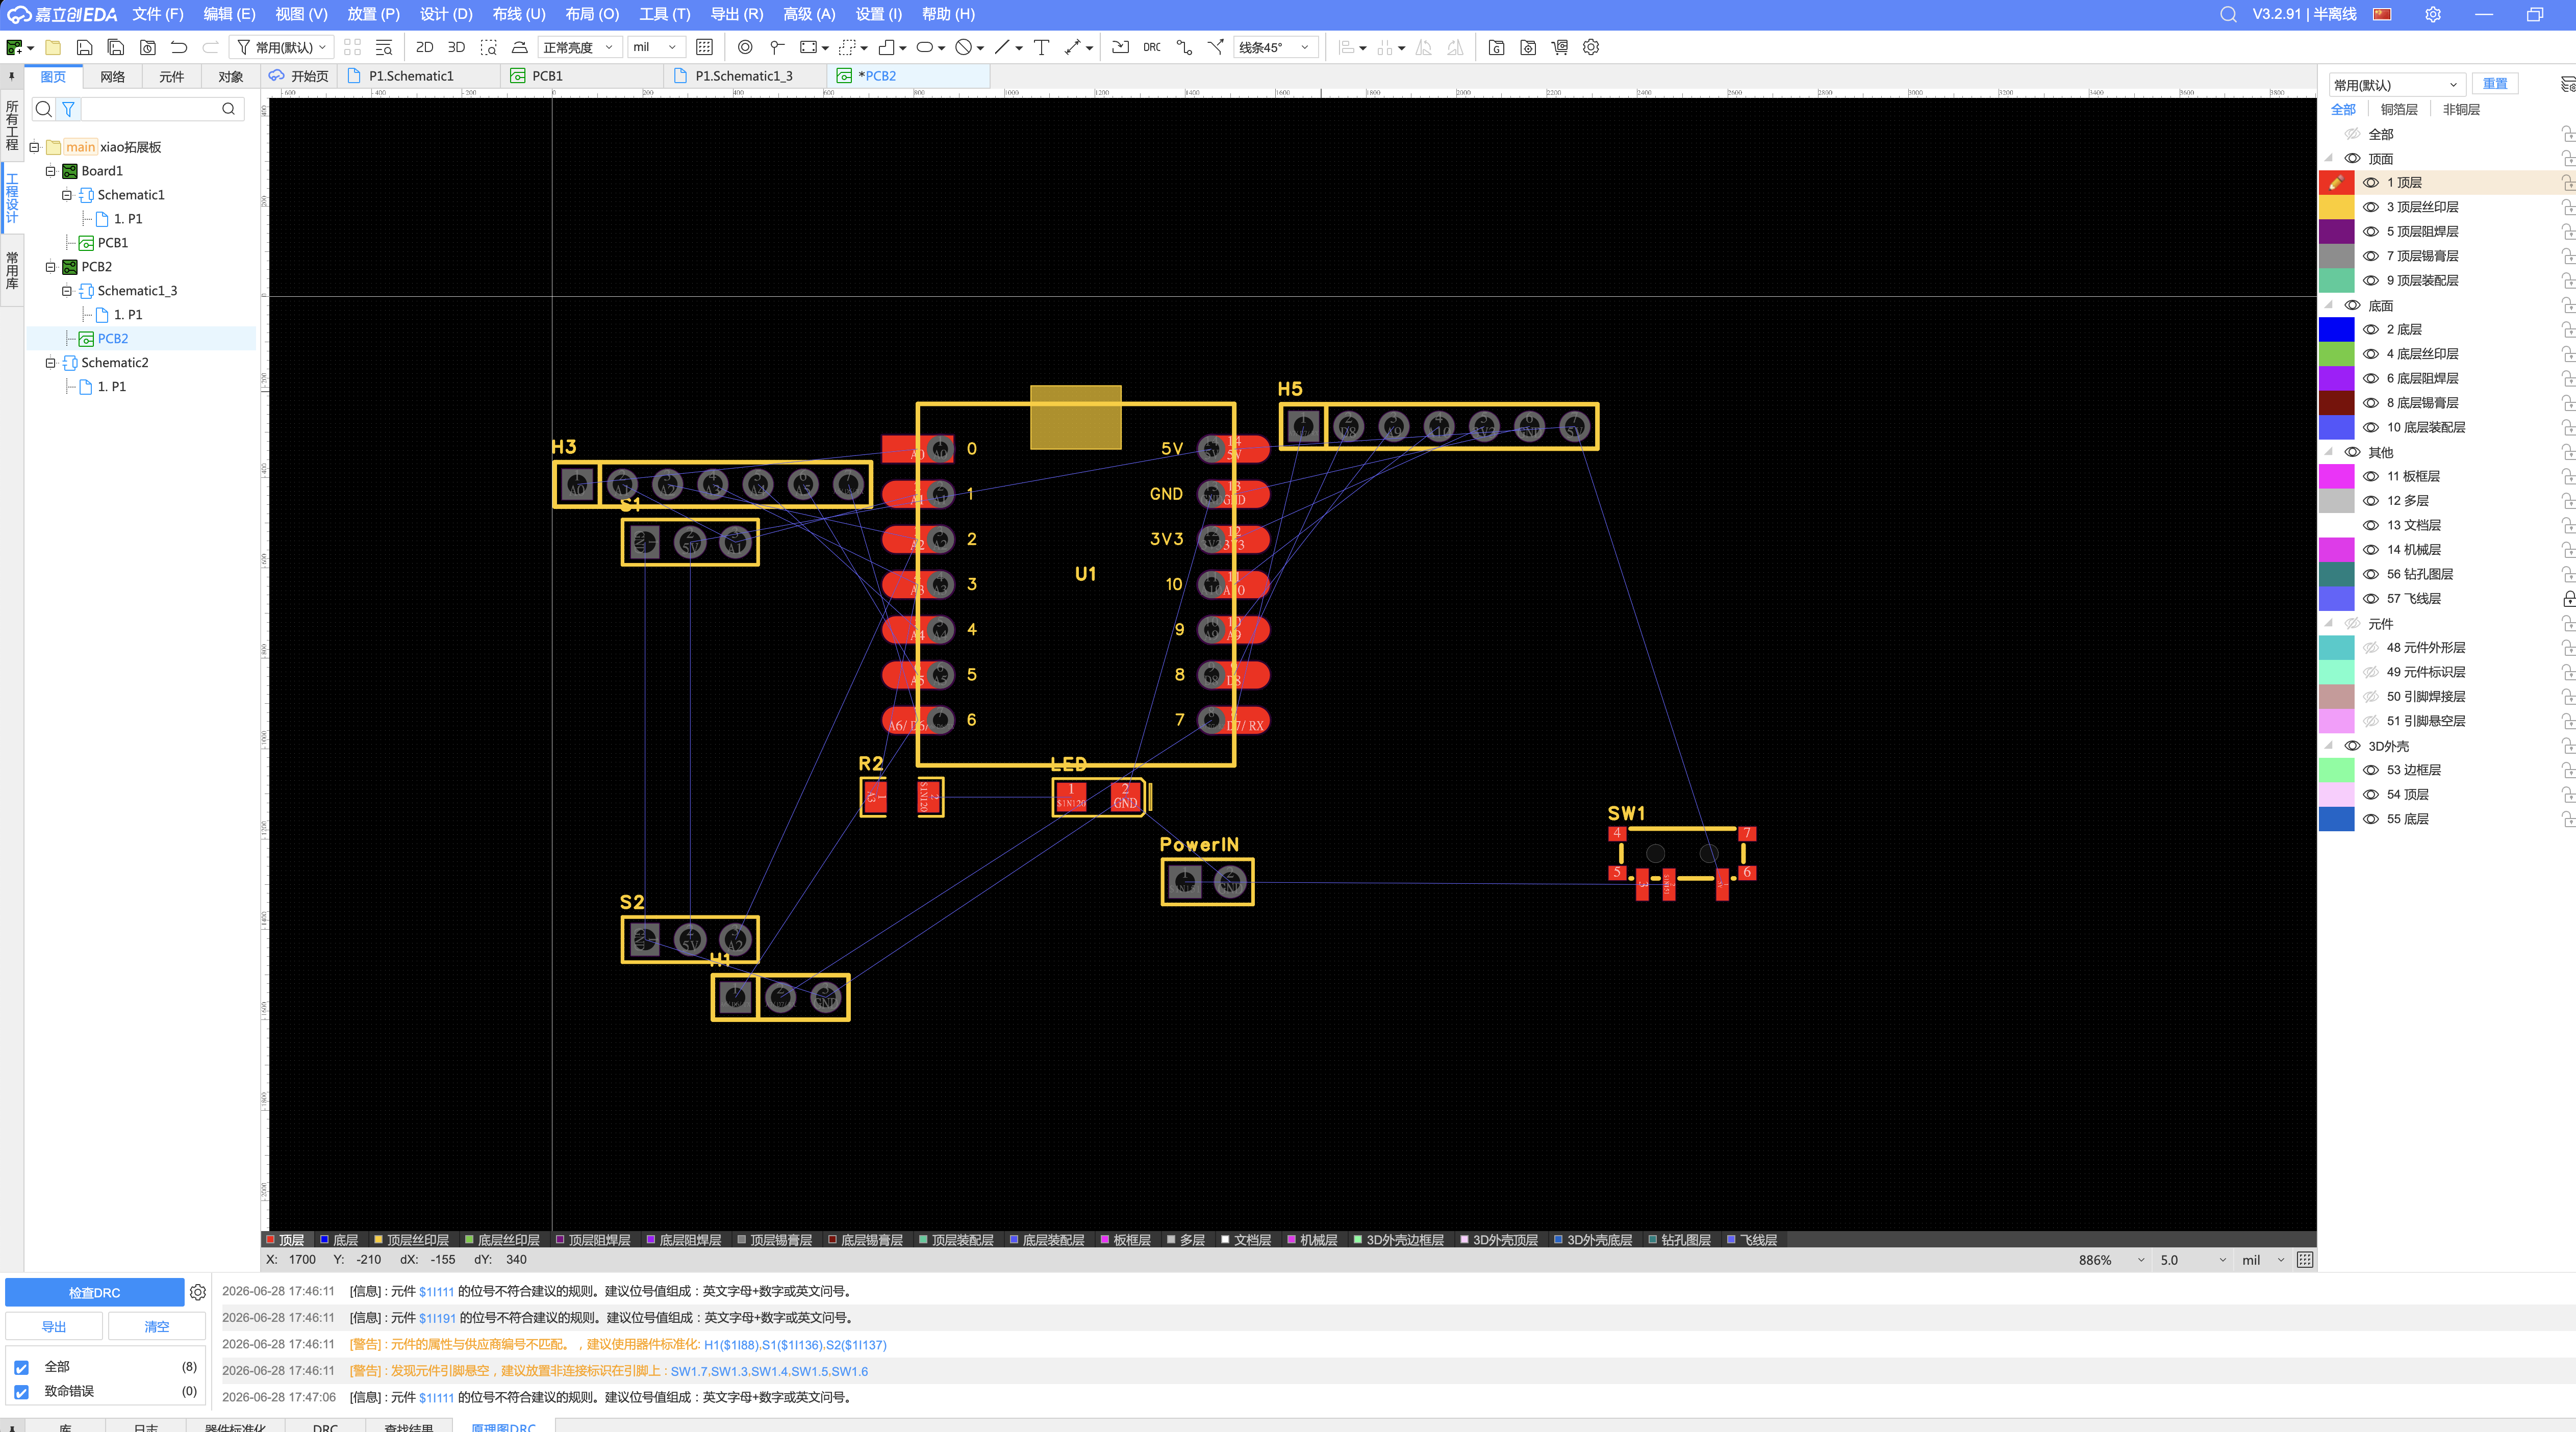Click the 检查DRC button
The width and height of the screenshot is (2576, 1432).
coord(95,1292)
